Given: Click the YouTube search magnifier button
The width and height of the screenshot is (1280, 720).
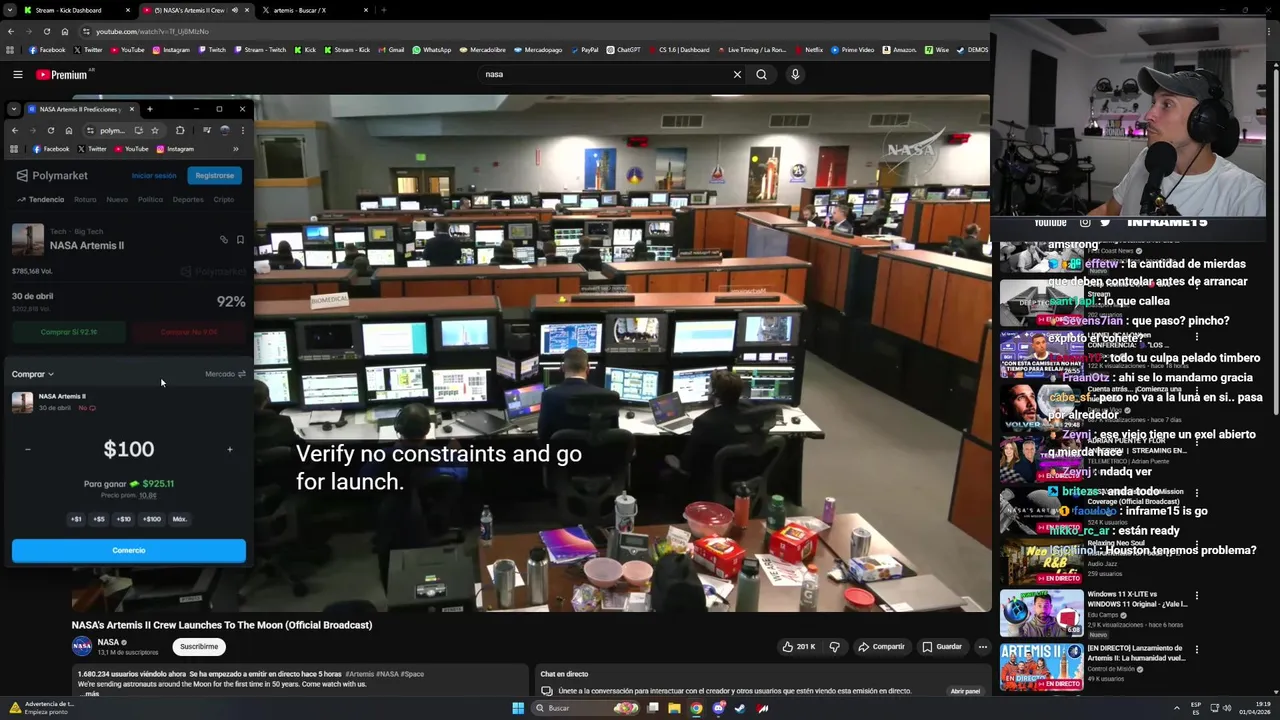Looking at the screenshot, I should 761,74.
